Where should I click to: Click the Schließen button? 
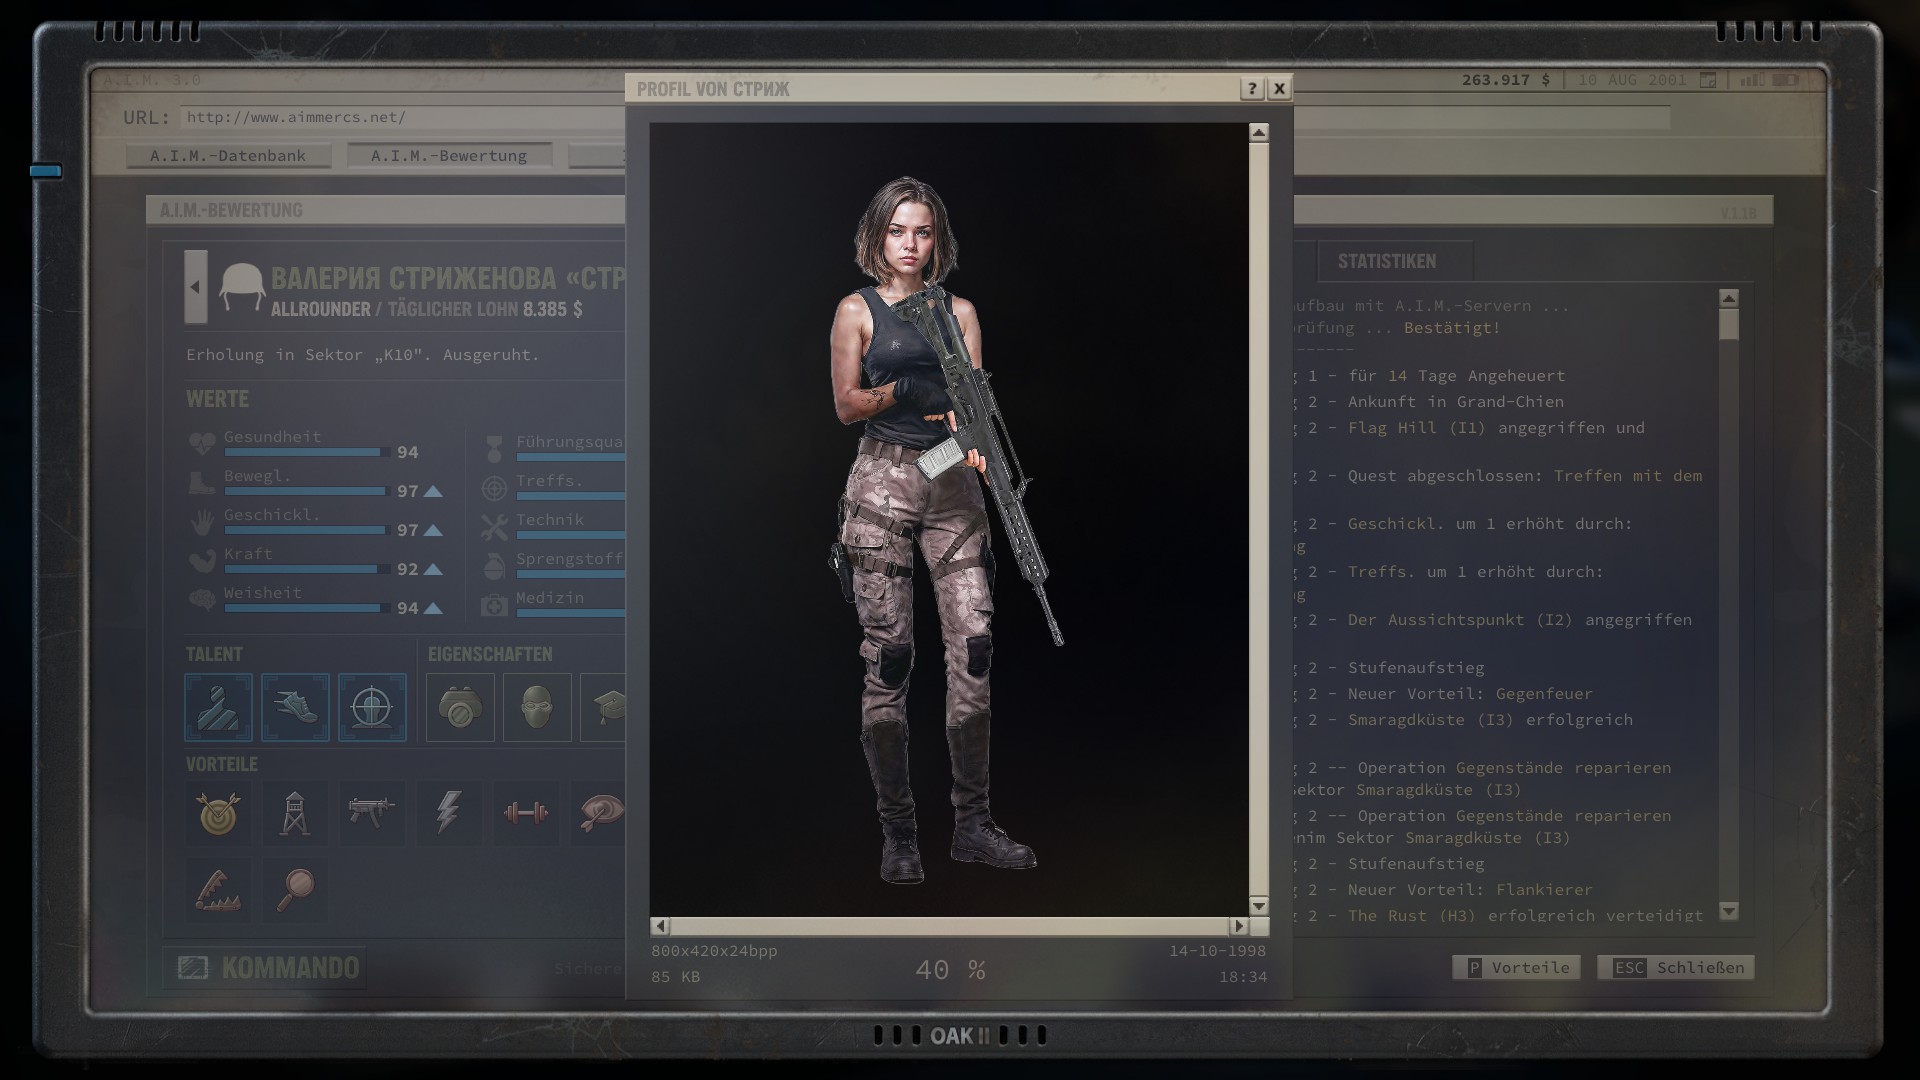tap(1675, 967)
